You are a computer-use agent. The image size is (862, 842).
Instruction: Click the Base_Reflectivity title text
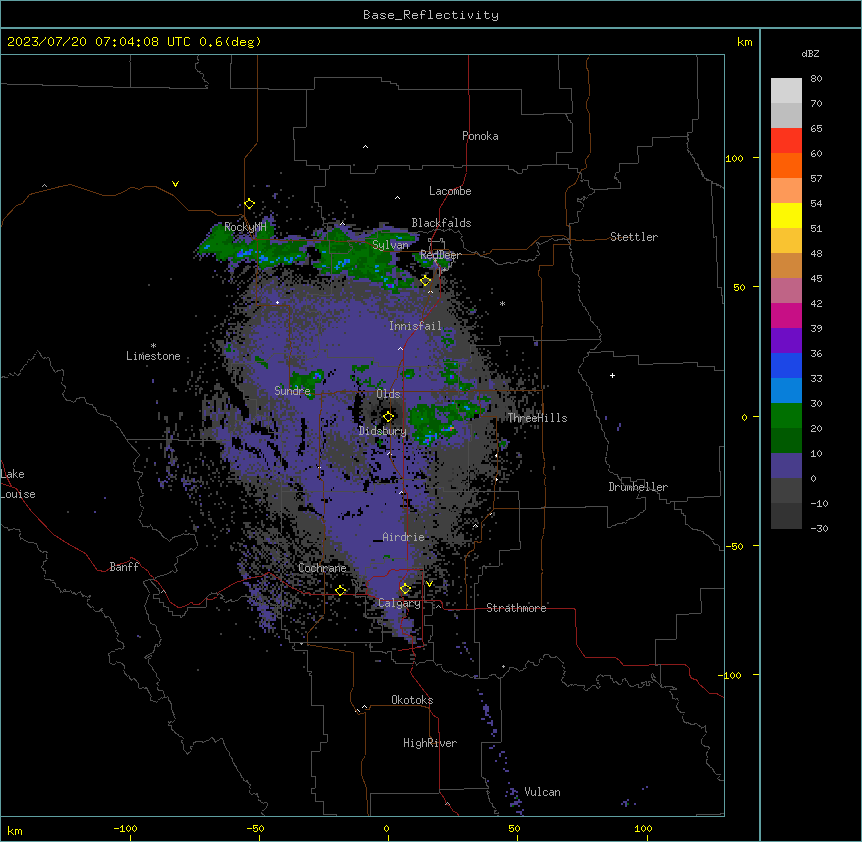tap(431, 15)
